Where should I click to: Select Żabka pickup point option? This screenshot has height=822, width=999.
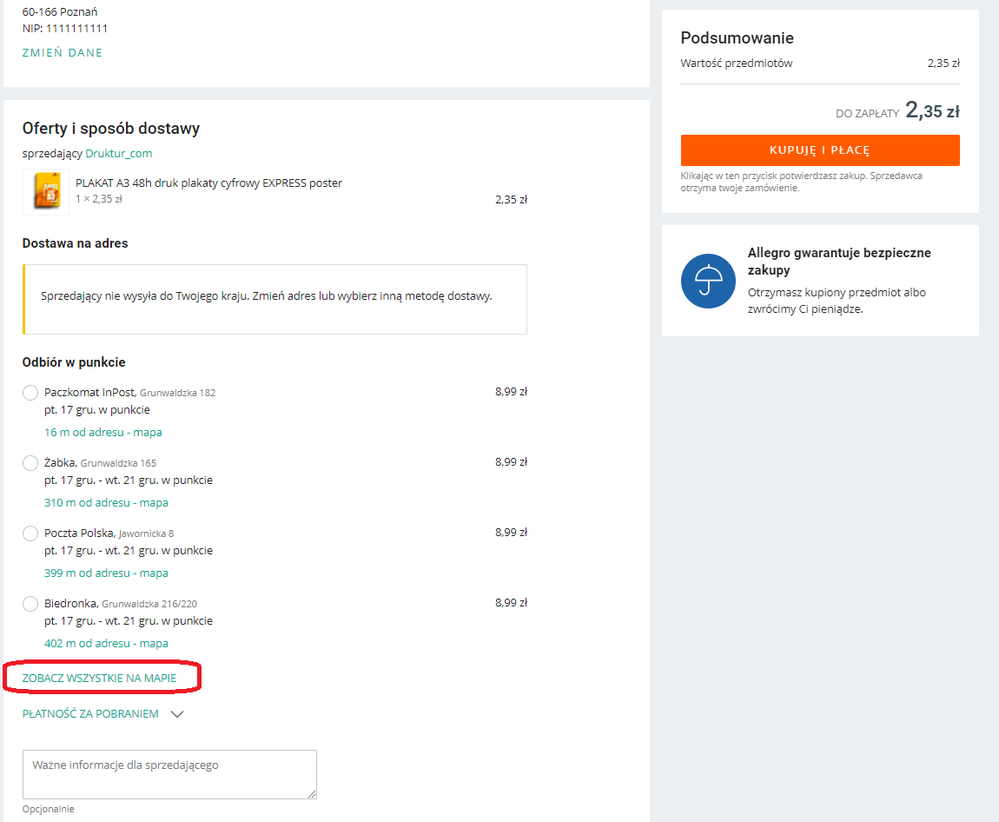(x=31, y=463)
